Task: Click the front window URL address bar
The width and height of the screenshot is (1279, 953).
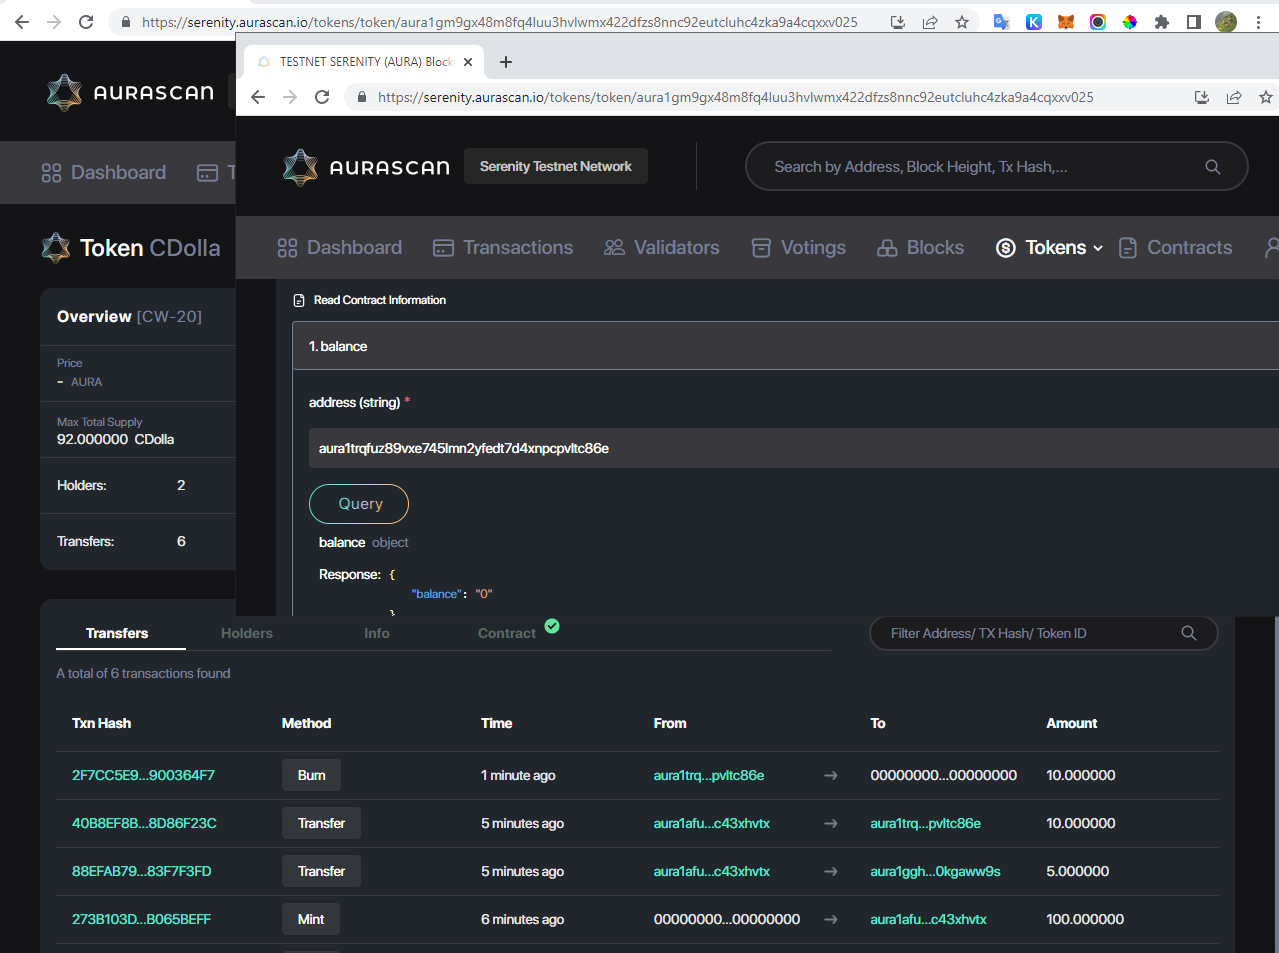Action: (736, 97)
